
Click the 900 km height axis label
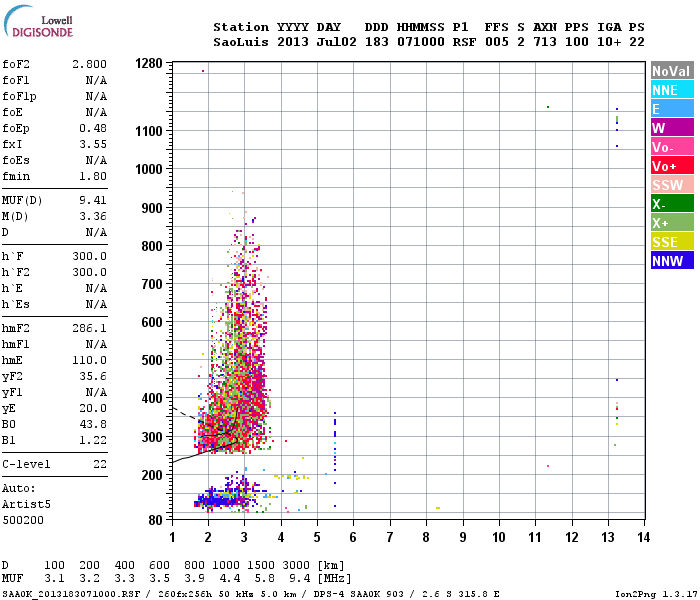click(x=152, y=208)
